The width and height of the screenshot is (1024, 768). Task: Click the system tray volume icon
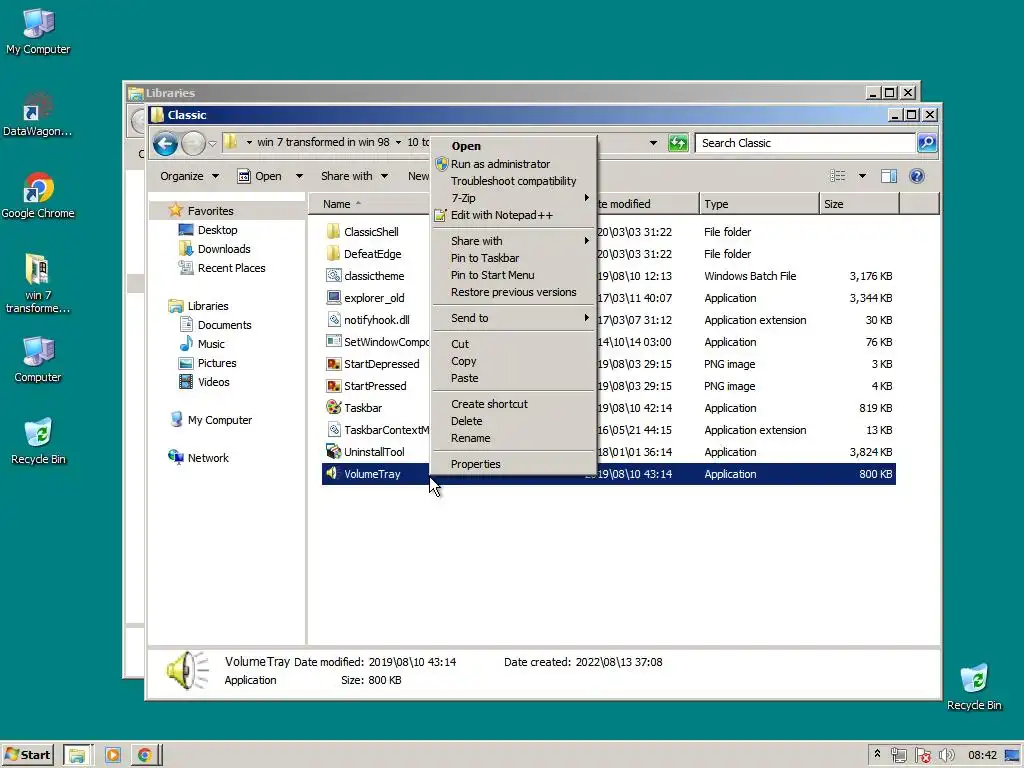[946, 755]
